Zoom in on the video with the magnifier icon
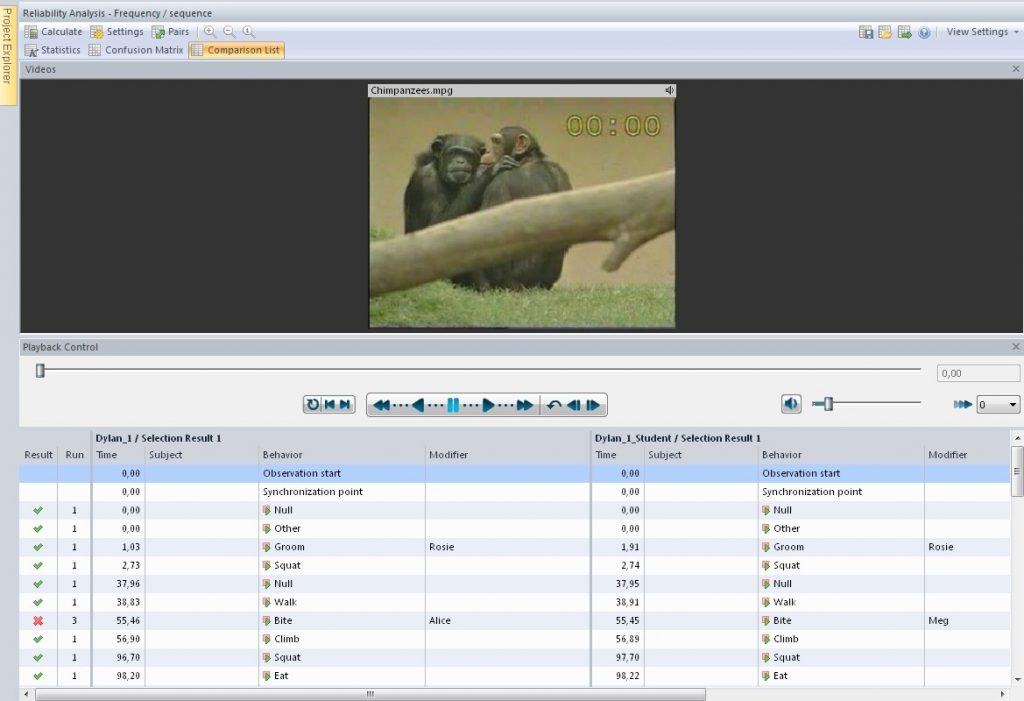The width and height of the screenshot is (1024, 701). (208, 31)
